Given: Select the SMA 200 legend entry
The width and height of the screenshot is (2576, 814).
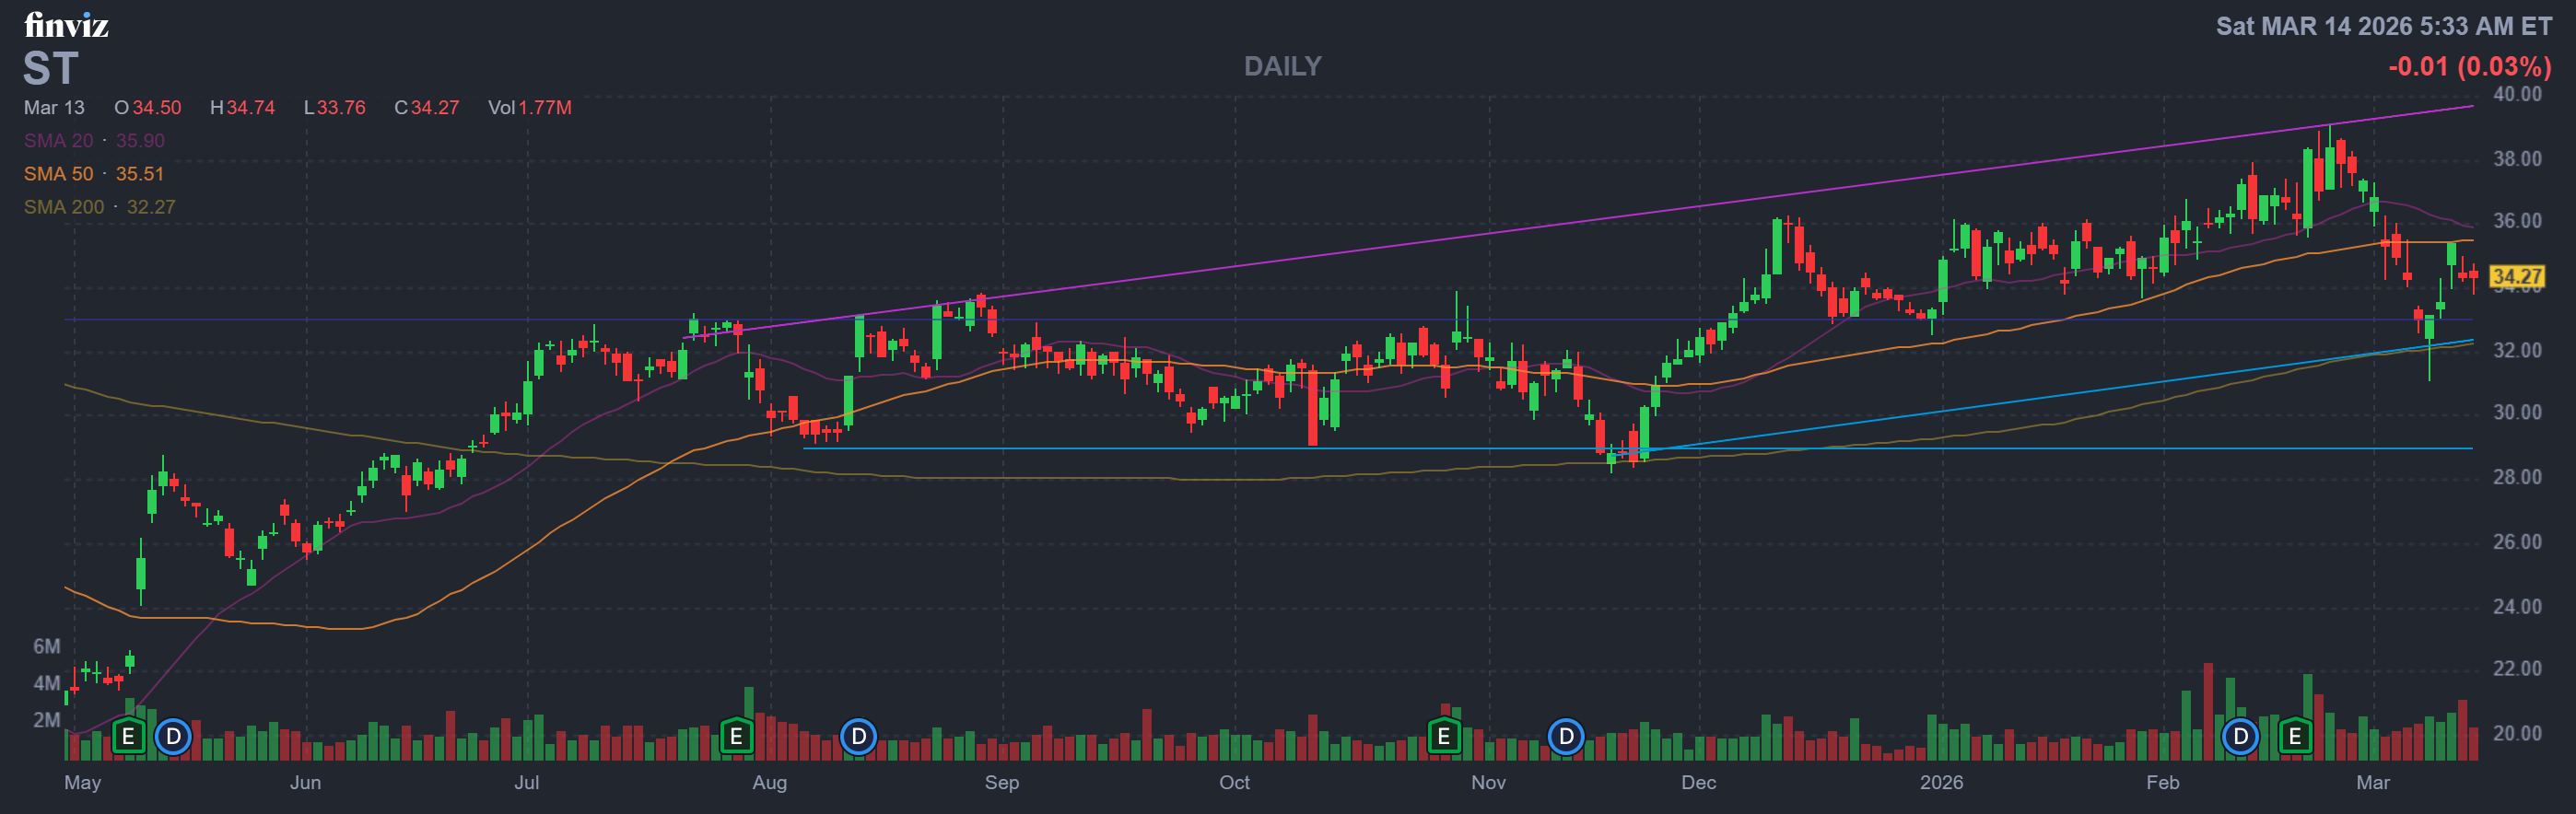Looking at the screenshot, I should coord(99,207).
